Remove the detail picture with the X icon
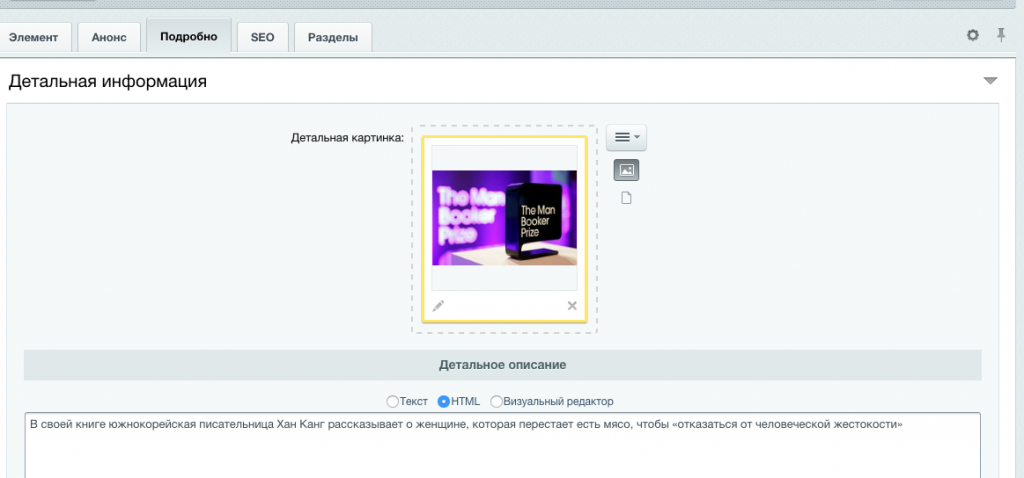The height and width of the screenshot is (478, 1024). pos(572,306)
